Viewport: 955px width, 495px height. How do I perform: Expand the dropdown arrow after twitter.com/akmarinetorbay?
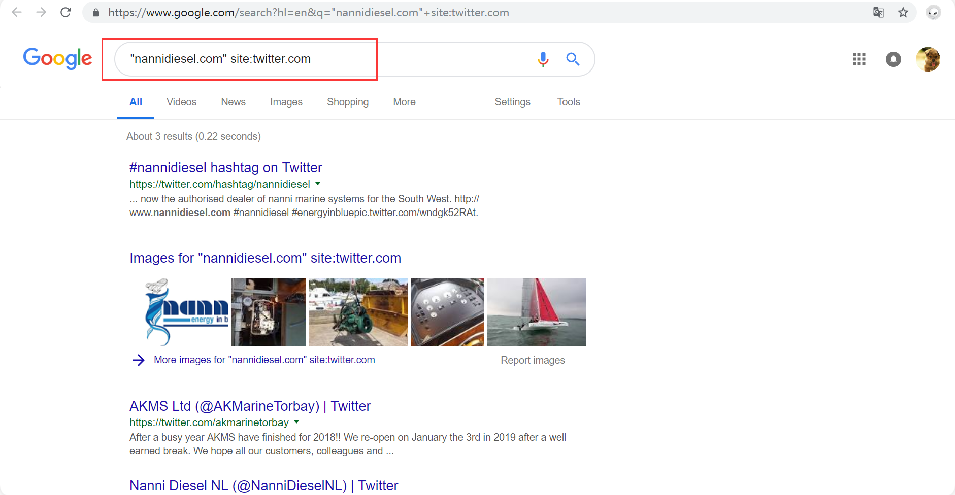pos(297,422)
